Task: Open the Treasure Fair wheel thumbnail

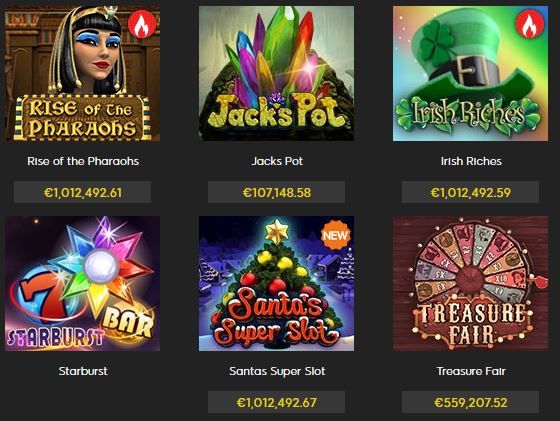Action: tap(470, 284)
